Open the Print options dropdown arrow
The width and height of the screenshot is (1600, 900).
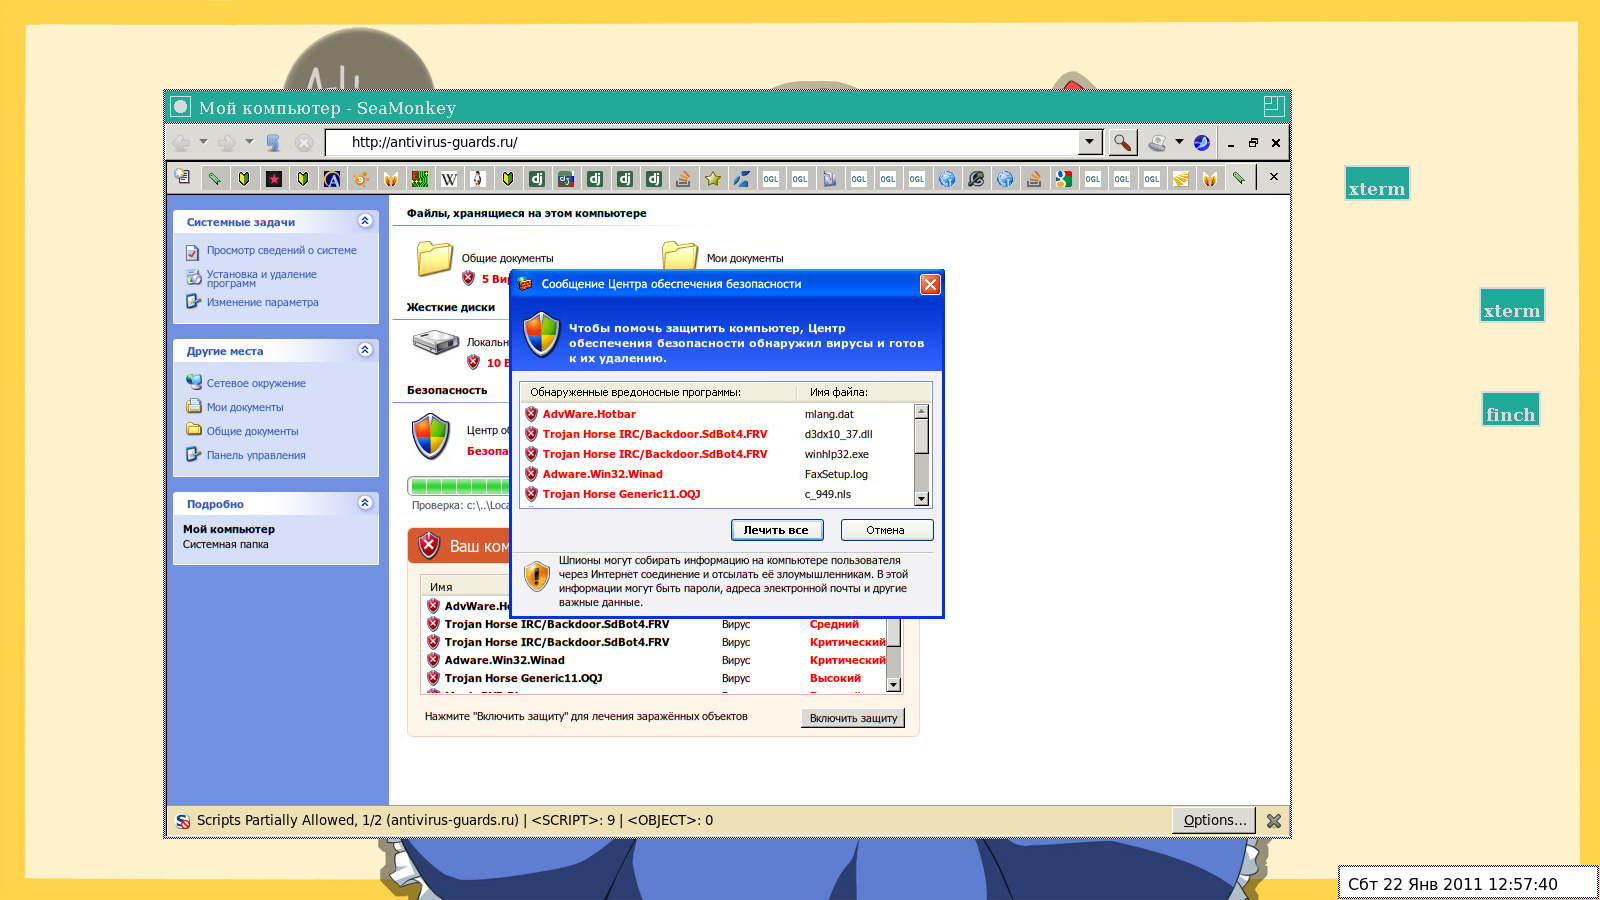point(1179,142)
